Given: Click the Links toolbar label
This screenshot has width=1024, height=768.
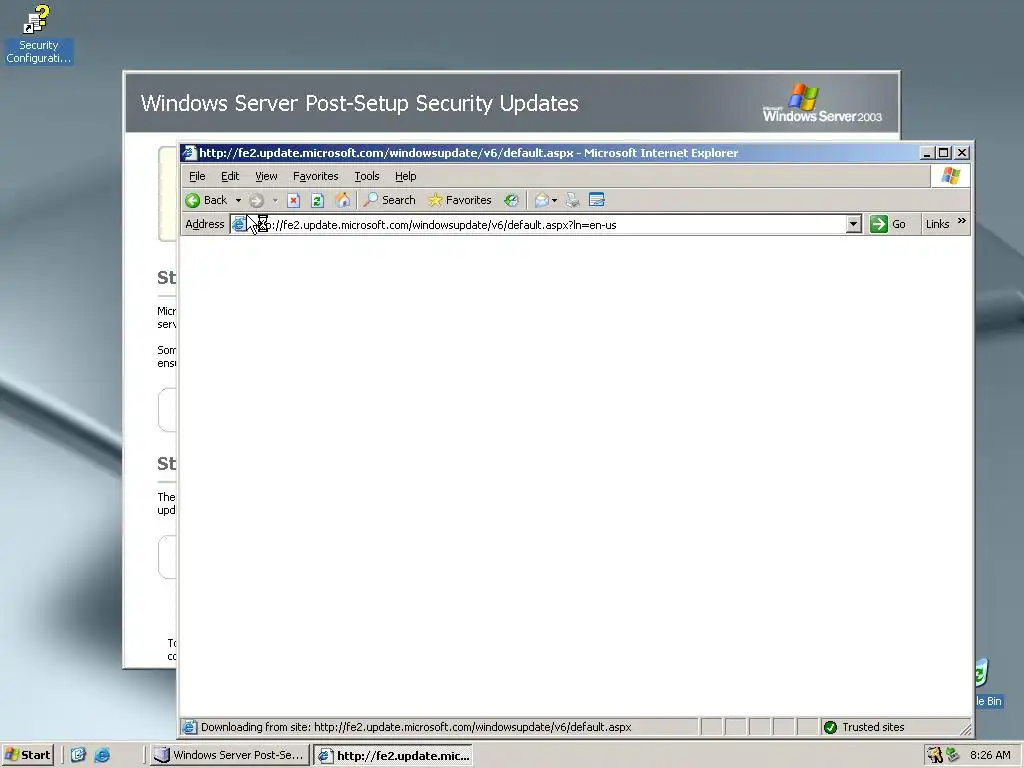Looking at the screenshot, I should 937,225.
